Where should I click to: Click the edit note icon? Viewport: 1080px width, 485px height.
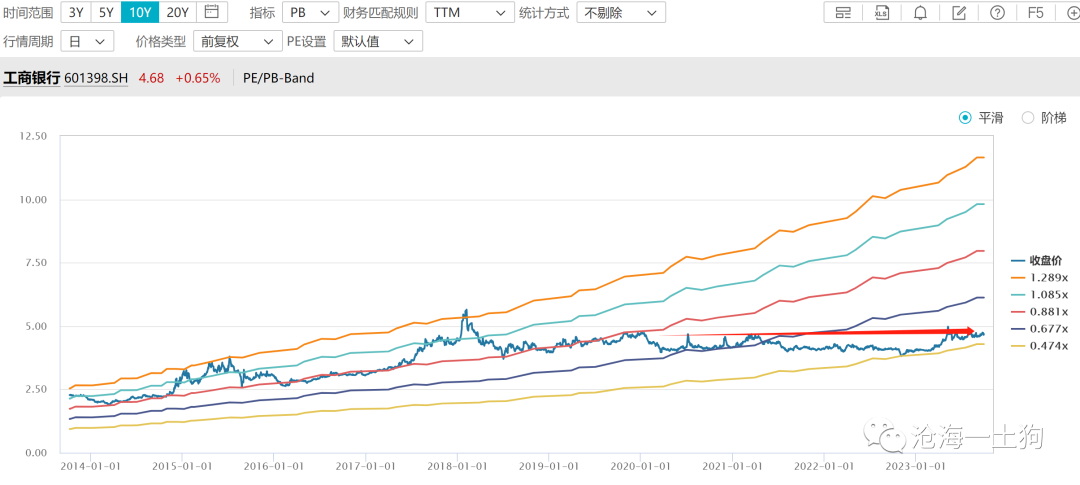click(x=959, y=13)
